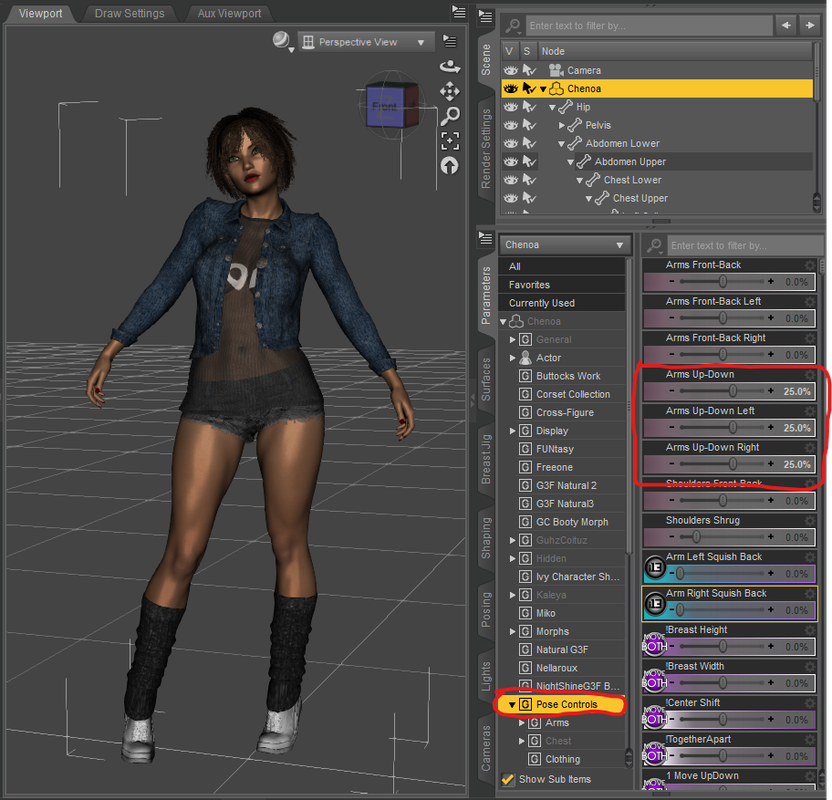Open gear settings for Shoulders Shrug

click(810, 520)
